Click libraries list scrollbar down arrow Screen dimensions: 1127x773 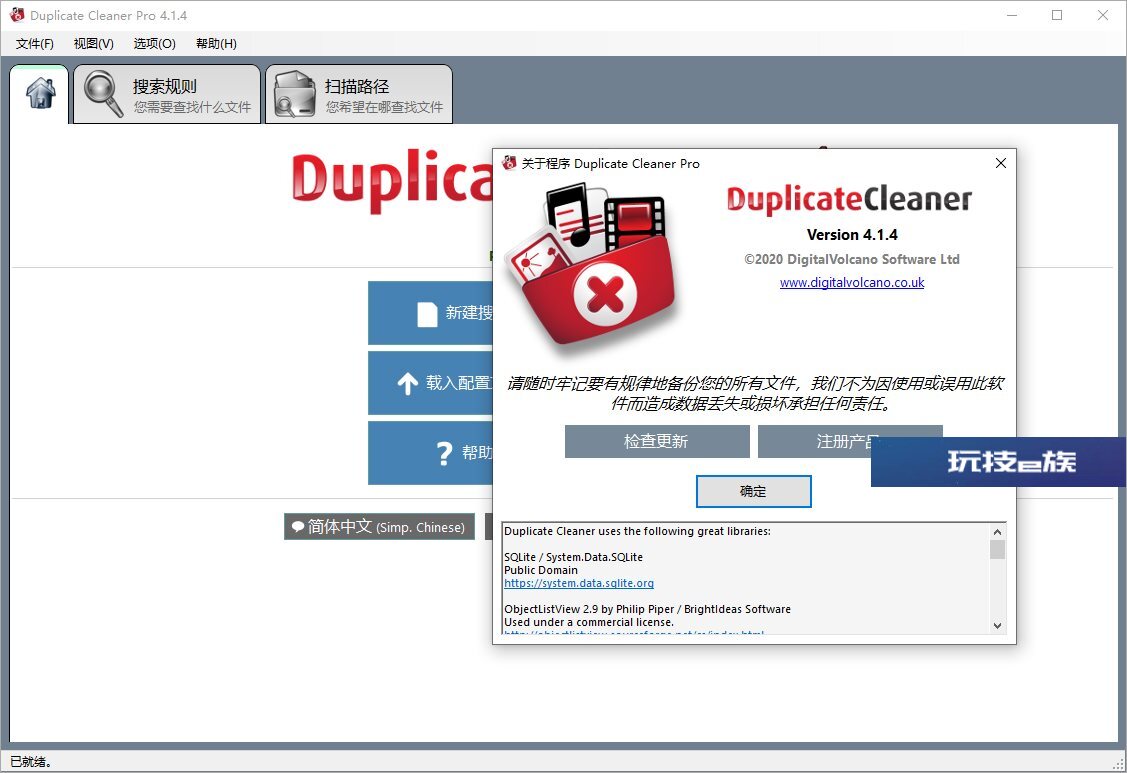[997, 626]
